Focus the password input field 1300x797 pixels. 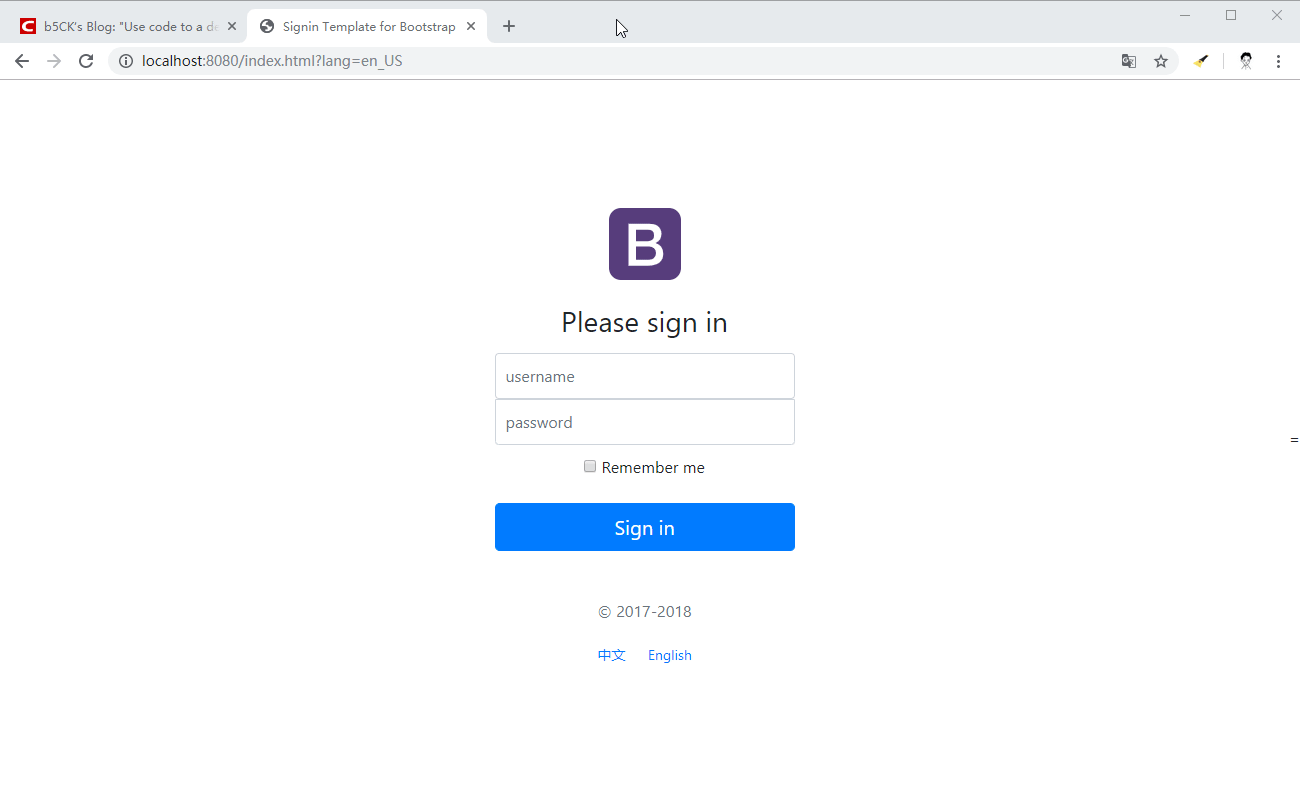pos(645,422)
